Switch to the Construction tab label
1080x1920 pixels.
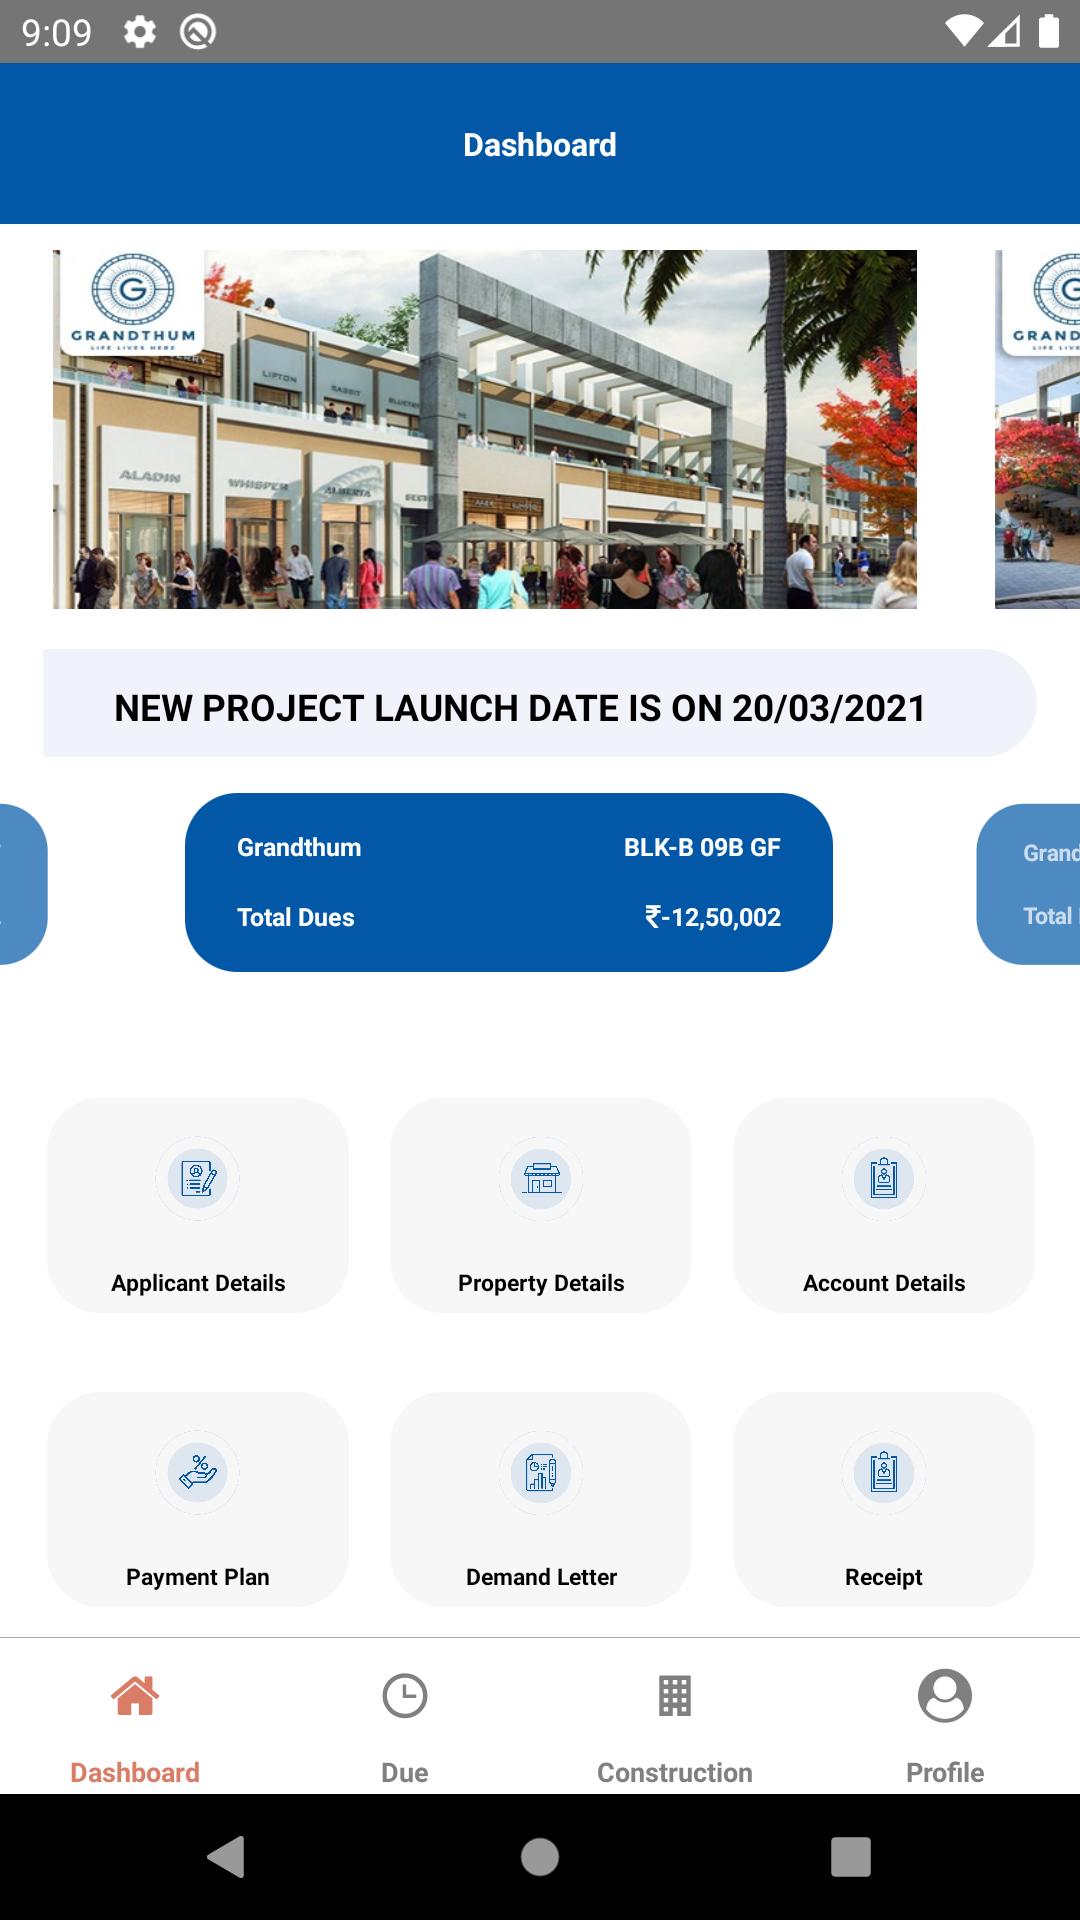coord(675,1772)
